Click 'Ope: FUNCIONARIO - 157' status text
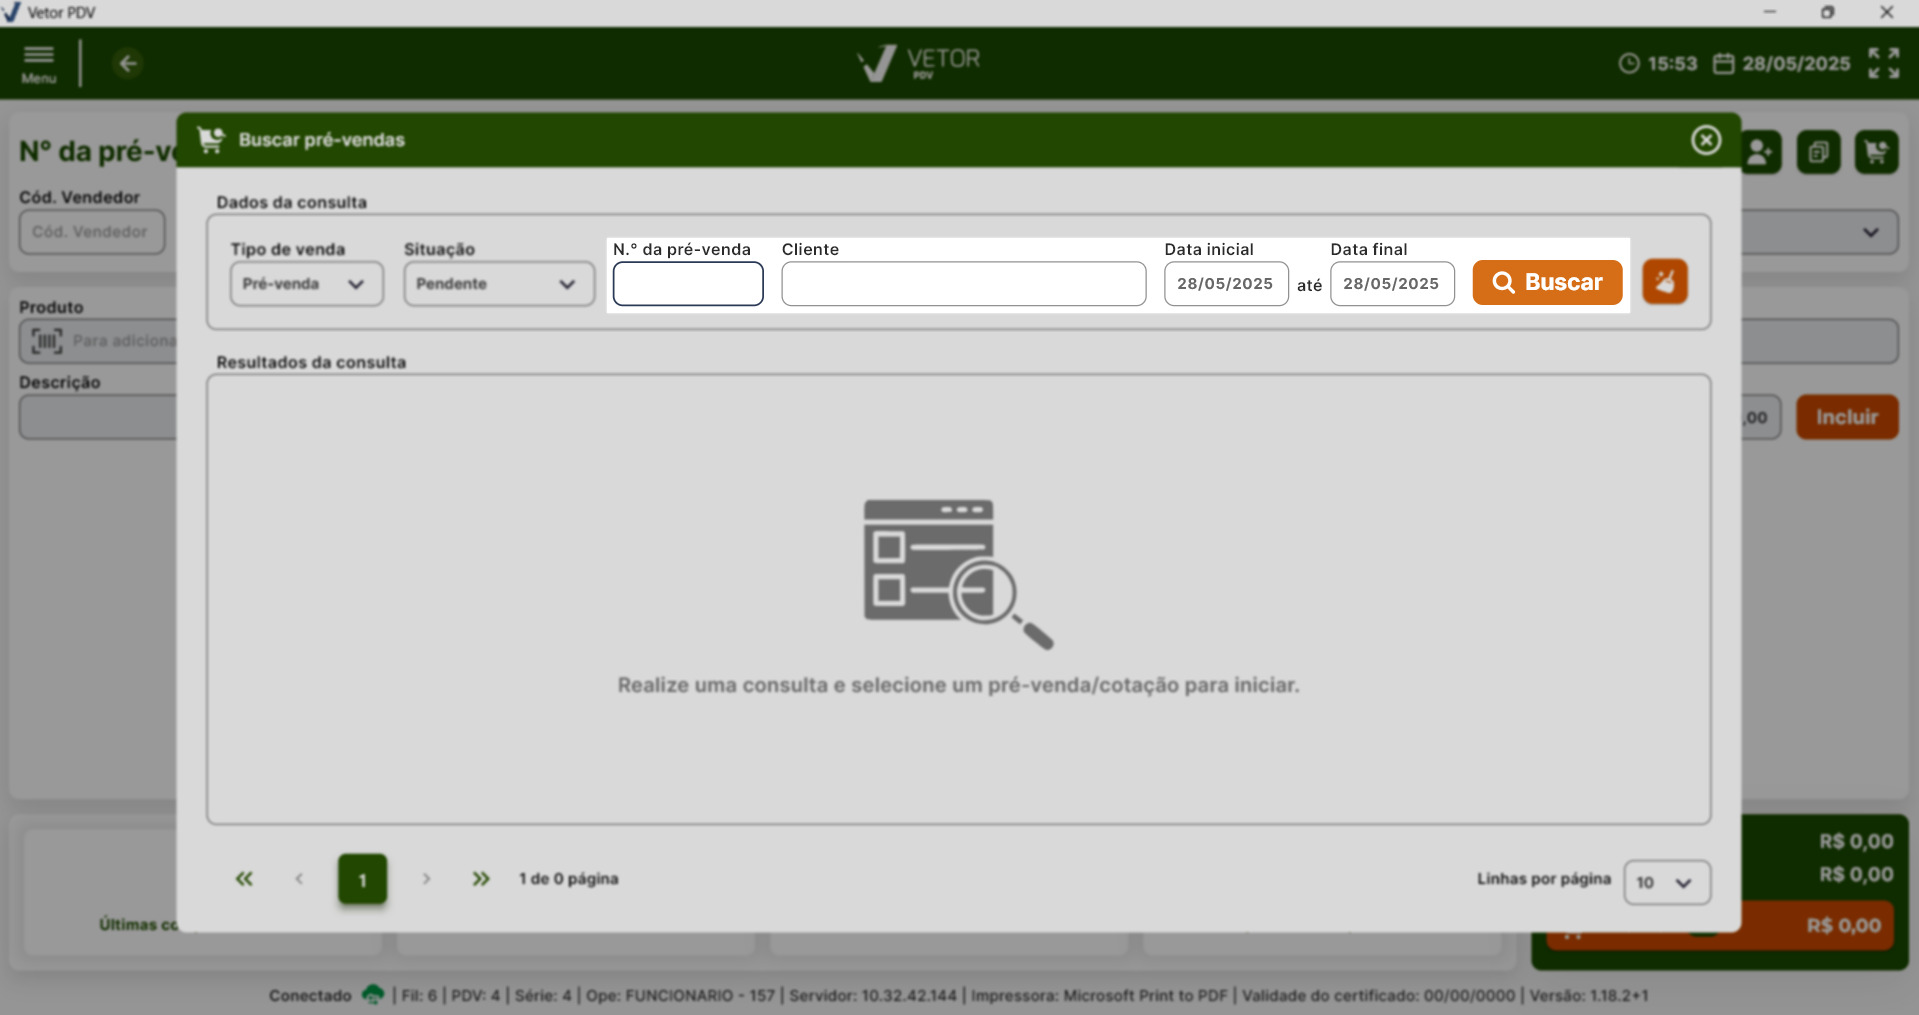Viewport: 1919px width, 1015px height. click(680, 995)
